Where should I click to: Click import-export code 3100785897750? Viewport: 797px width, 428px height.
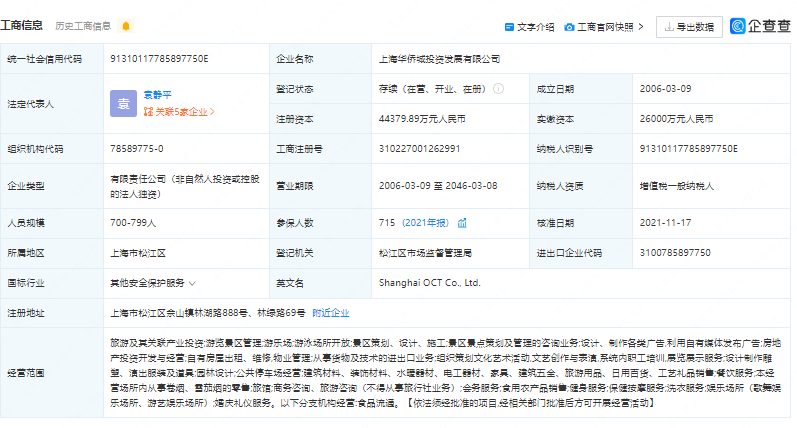675,253
